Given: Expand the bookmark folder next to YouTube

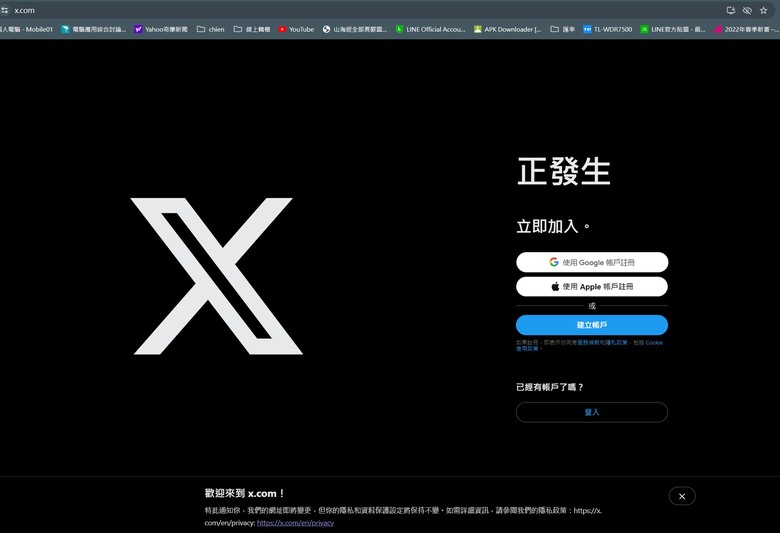Looking at the screenshot, I should pyautogui.click(x=252, y=29).
